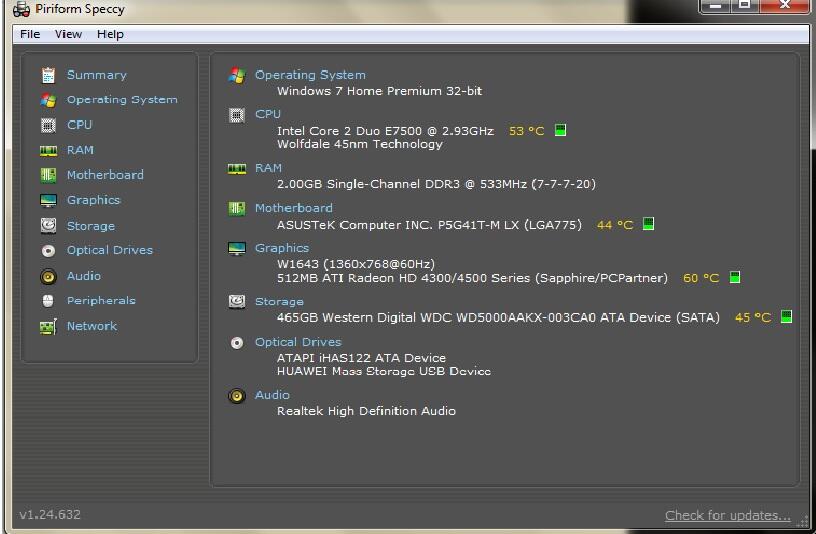Click the CPU heading in summary panel

[x=268, y=114]
